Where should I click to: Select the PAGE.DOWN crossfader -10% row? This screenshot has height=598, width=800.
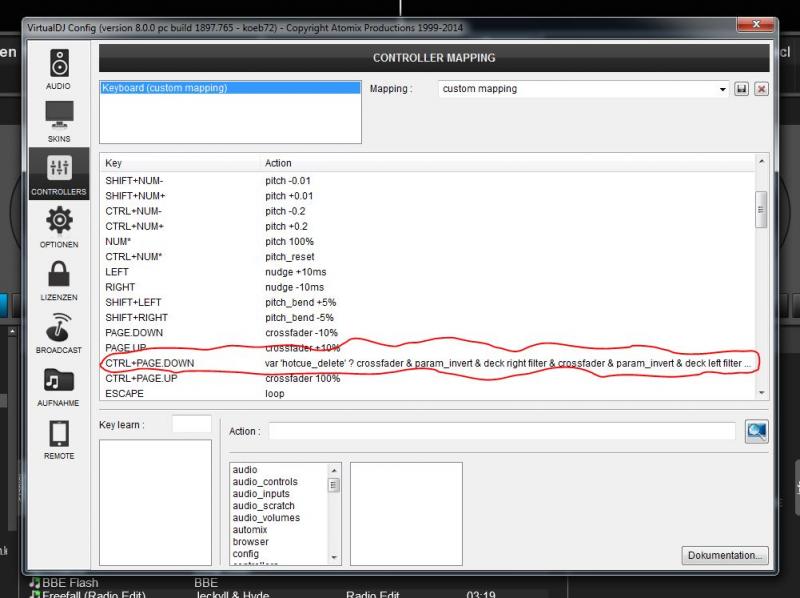point(428,333)
